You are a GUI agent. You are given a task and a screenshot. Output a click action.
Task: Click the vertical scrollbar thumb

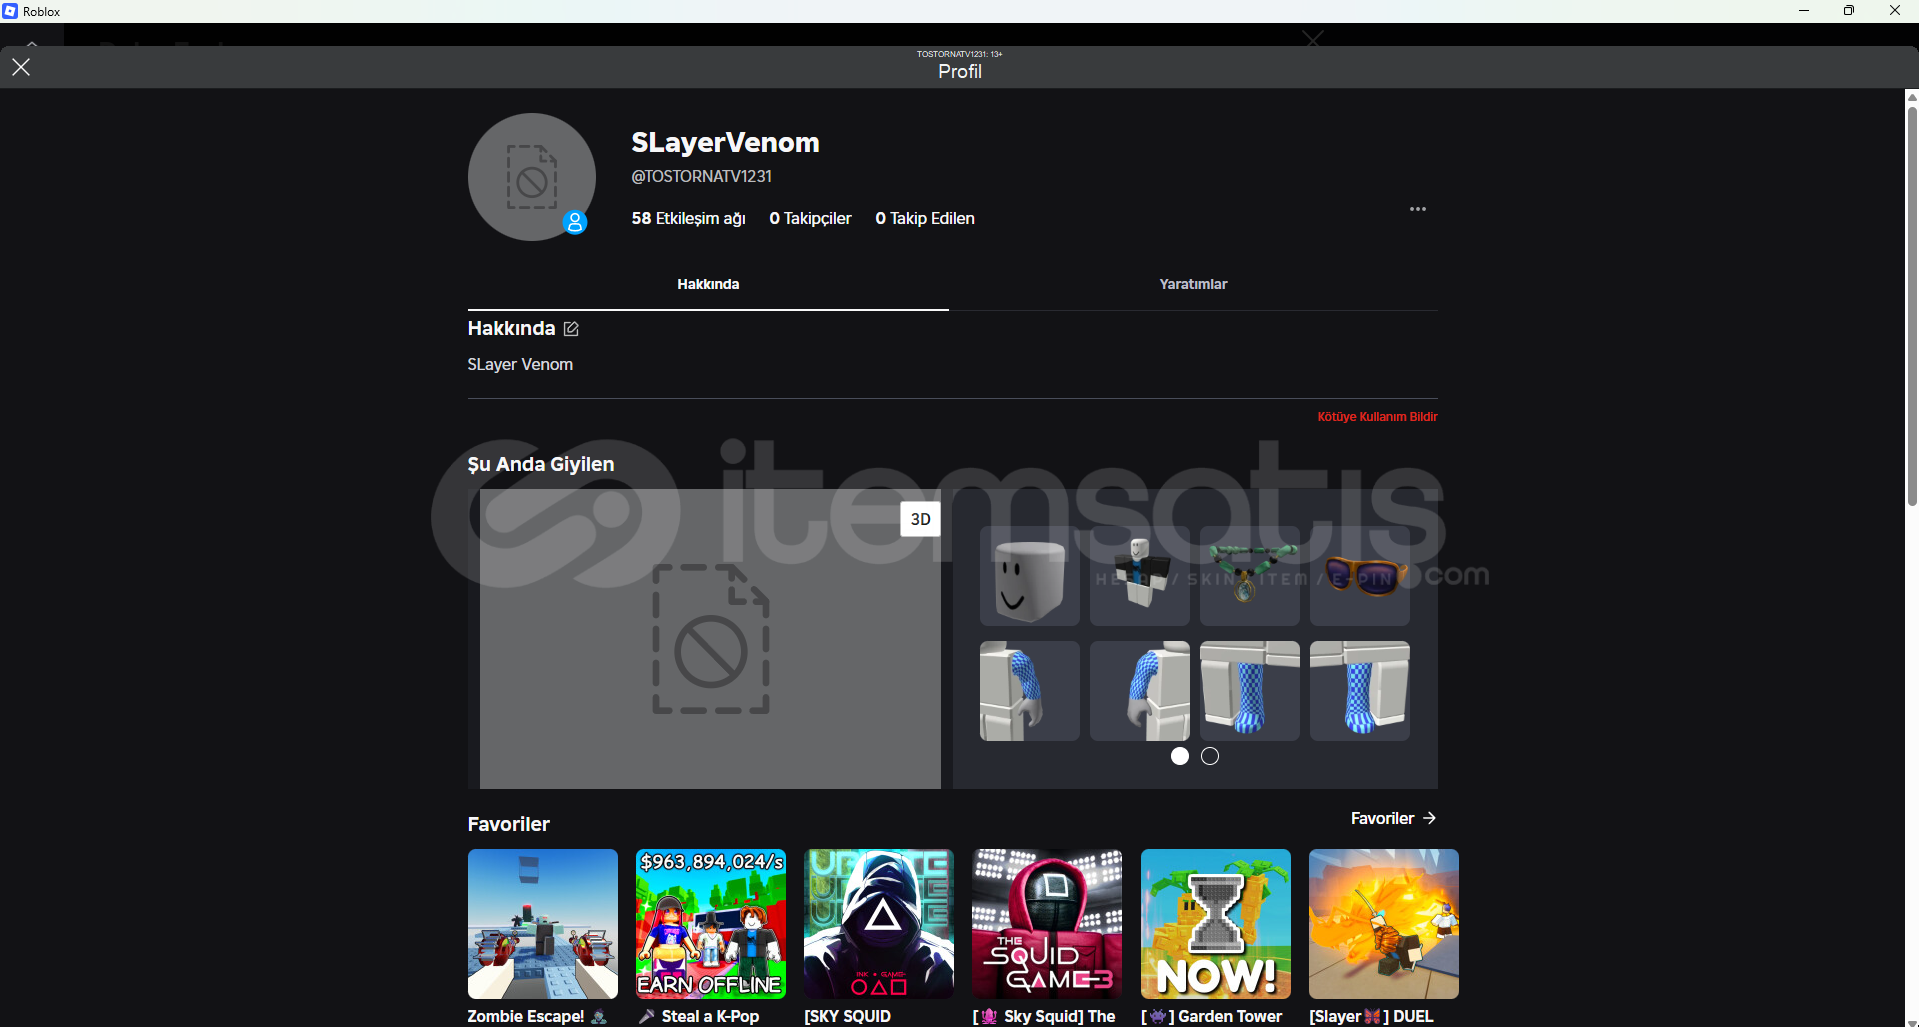point(1911,300)
